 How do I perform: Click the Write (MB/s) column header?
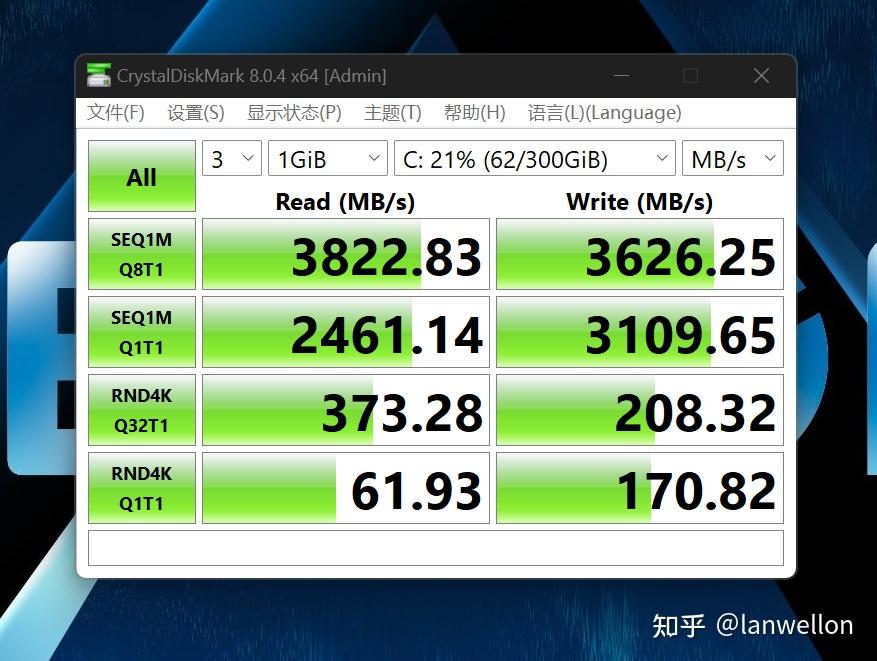[x=639, y=202]
